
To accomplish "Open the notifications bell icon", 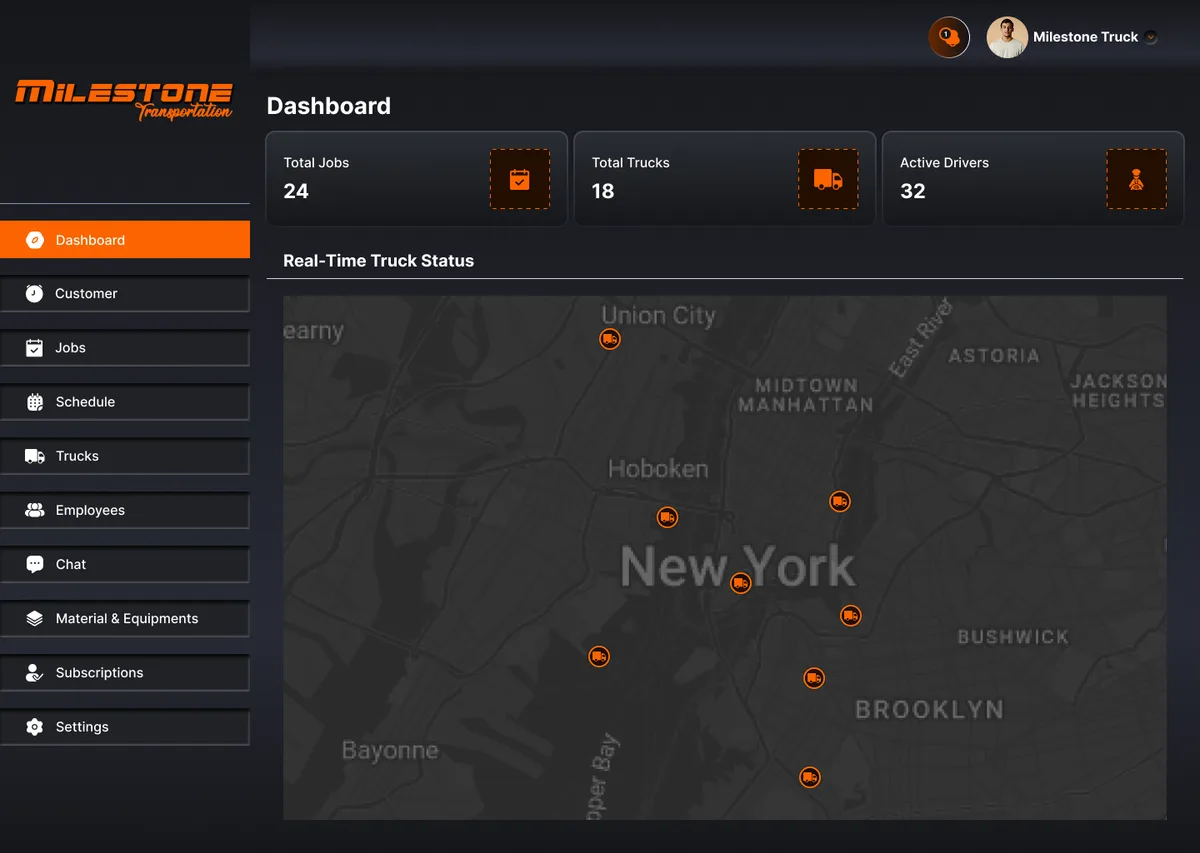I will [949, 37].
